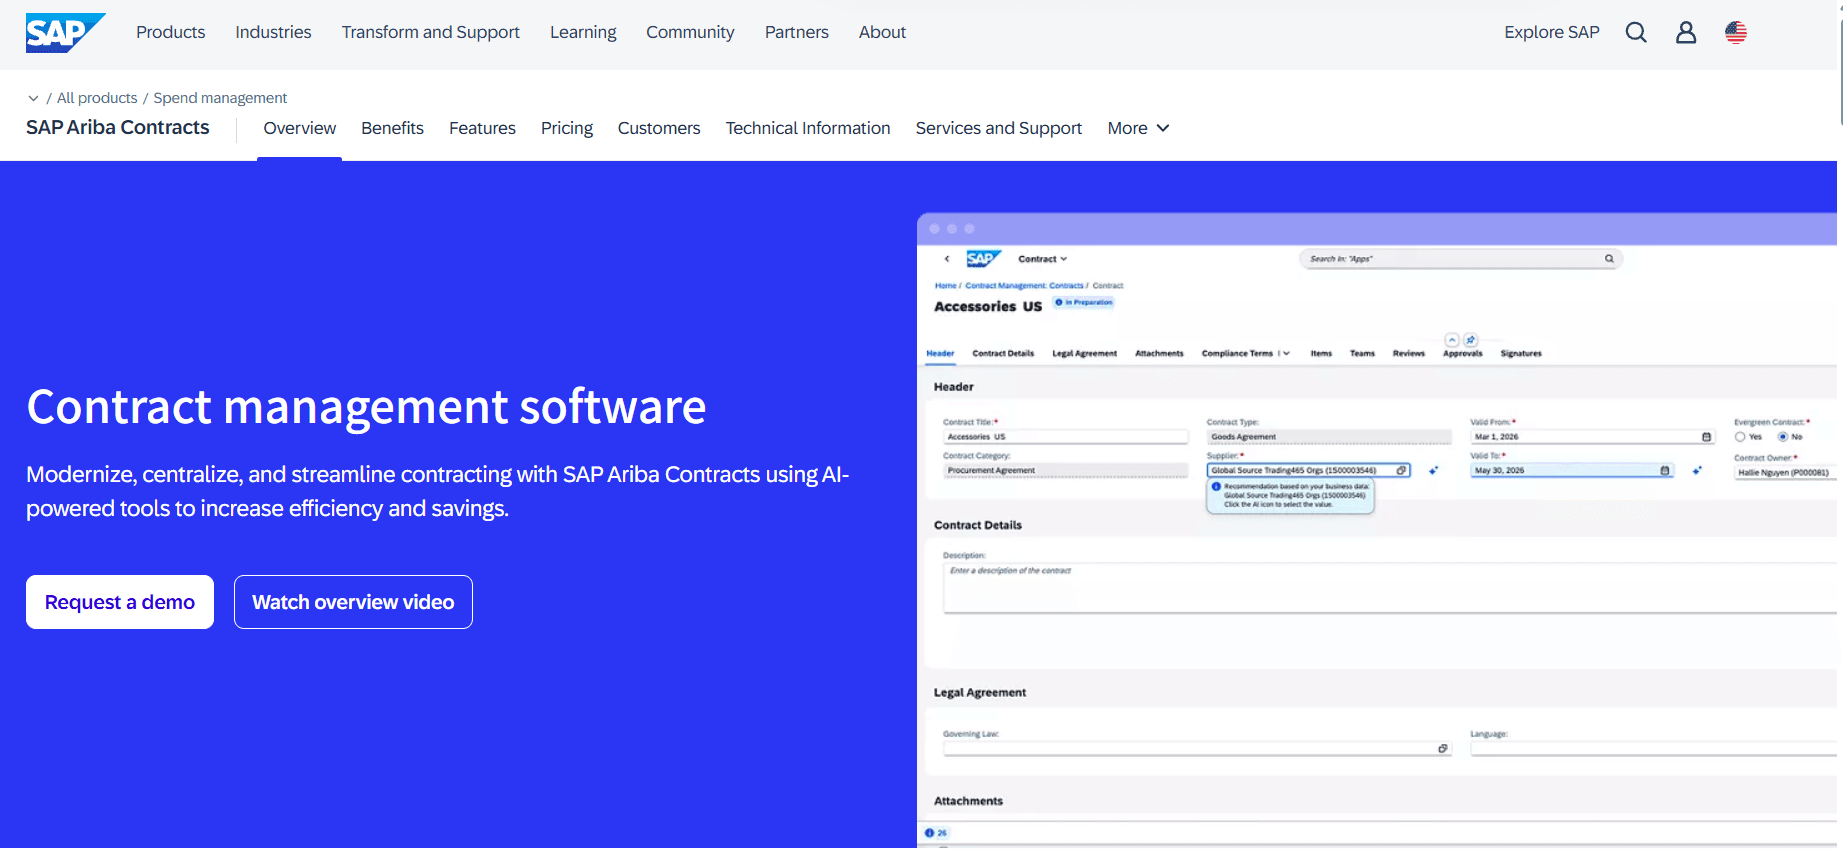
Task: Select the Overview tab
Action: pos(300,128)
